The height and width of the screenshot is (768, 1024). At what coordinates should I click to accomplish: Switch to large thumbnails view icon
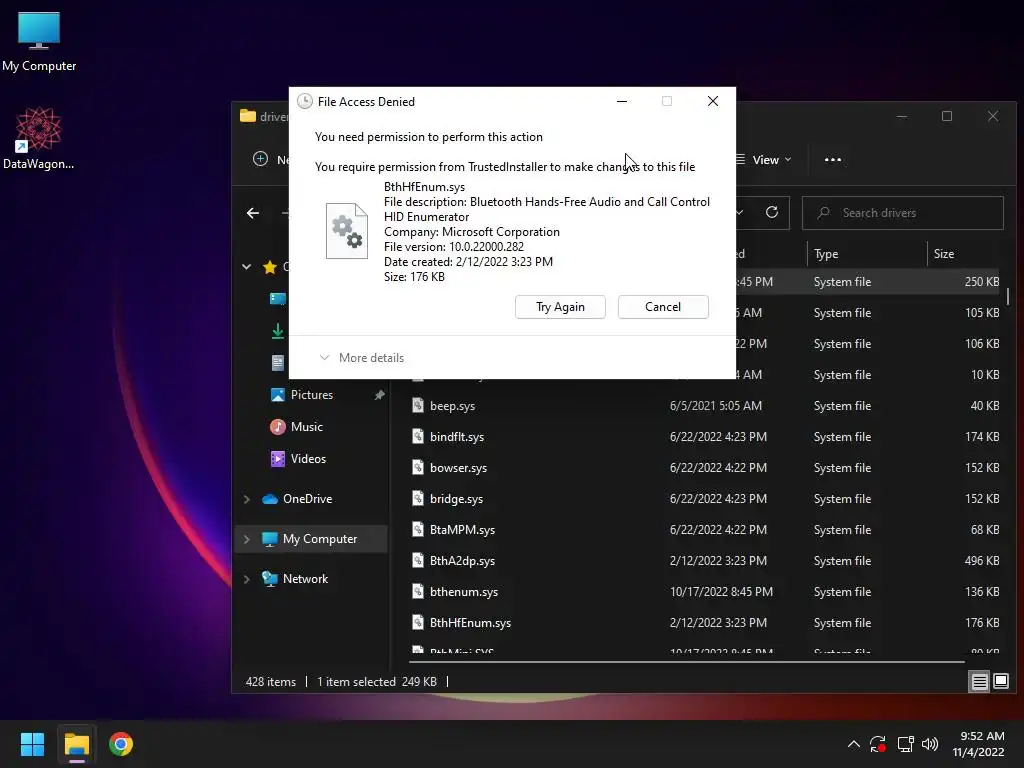coord(1000,682)
